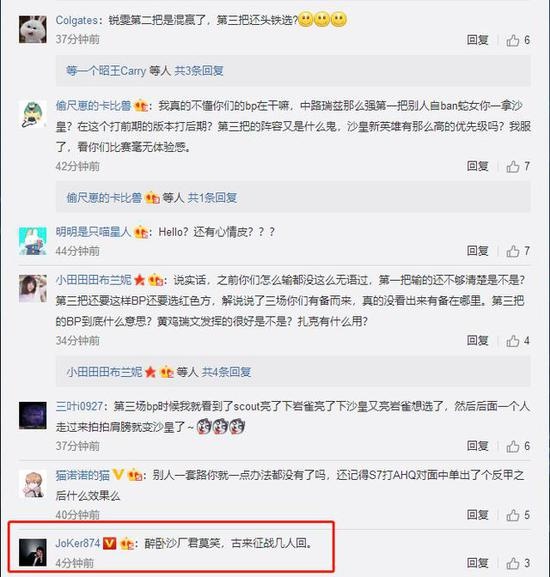Expand the 共1条回复 replies thread

point(212,198)
